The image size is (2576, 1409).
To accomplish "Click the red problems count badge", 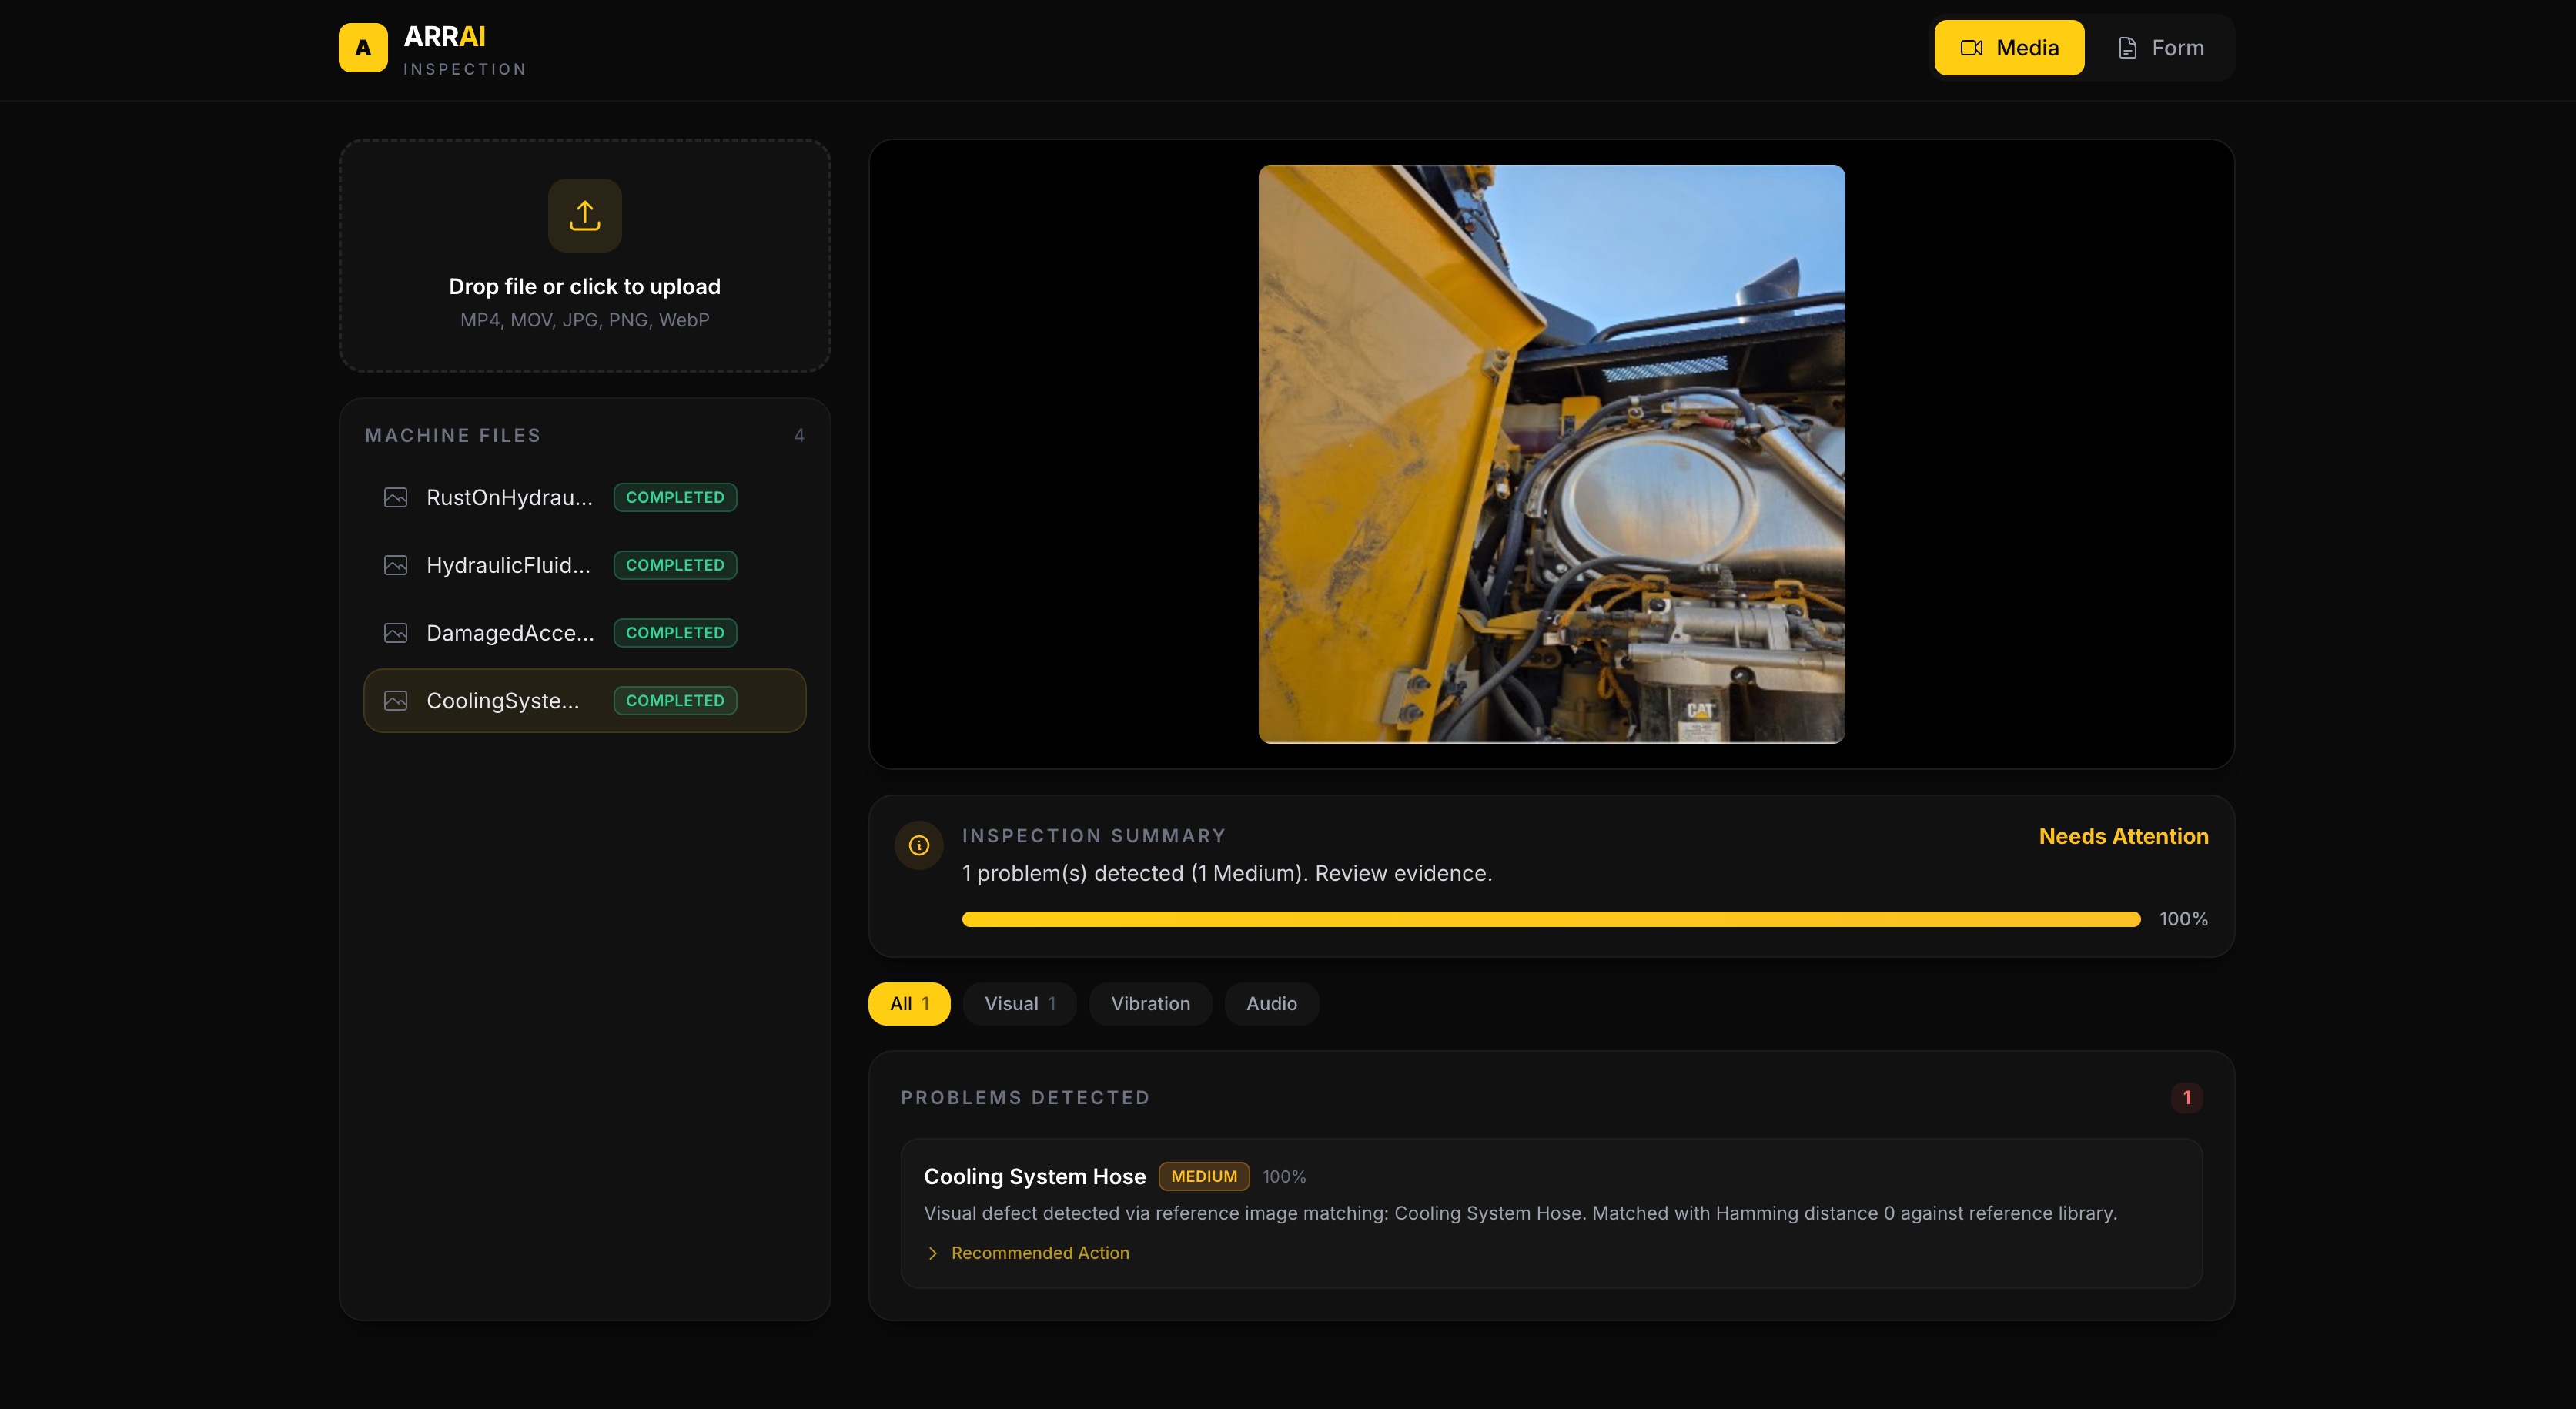I will point(2186,1097).
